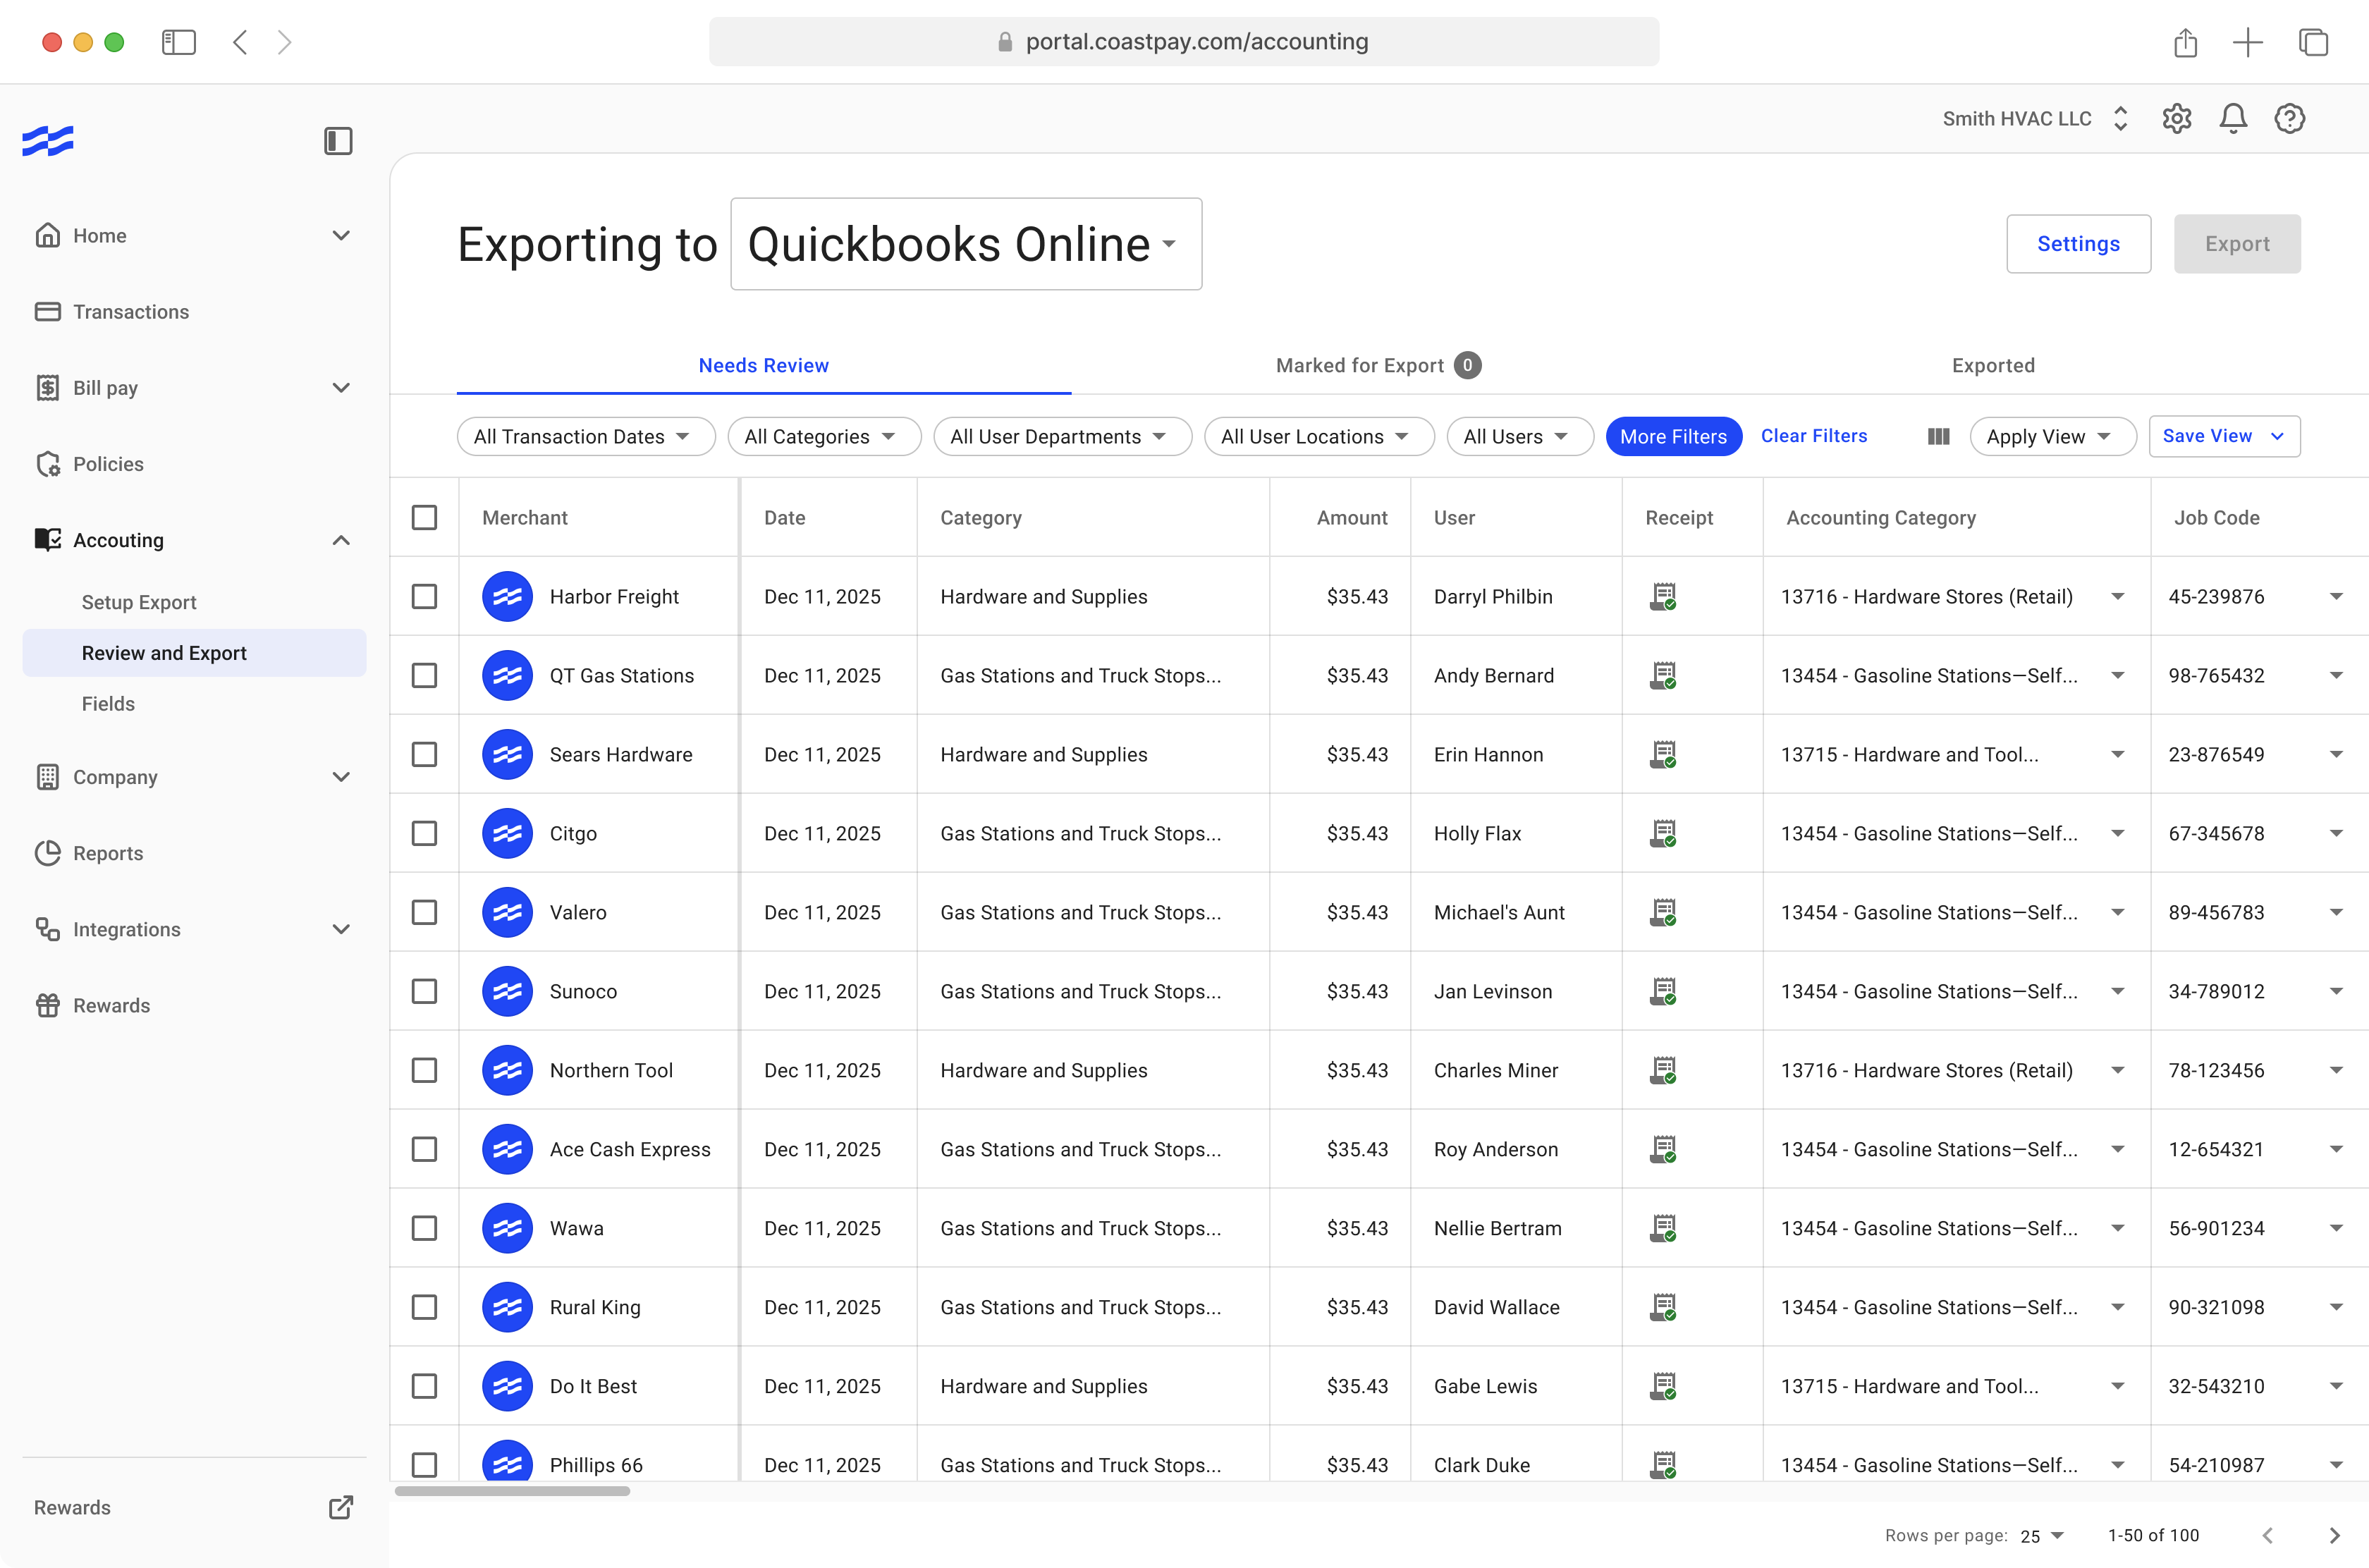This screenshot has width=2369, height=1568.
Task: Click the Coast logo in sidebar
Action: coord(48,141)
